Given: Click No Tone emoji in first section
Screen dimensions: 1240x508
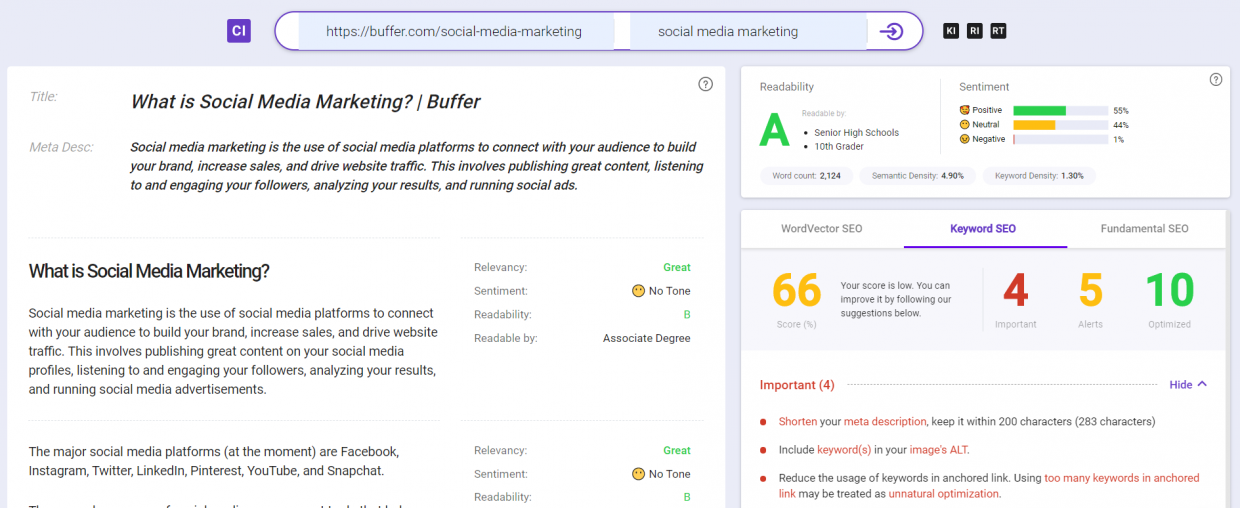Looking at the screenshot, I should (x=638, y=291).
